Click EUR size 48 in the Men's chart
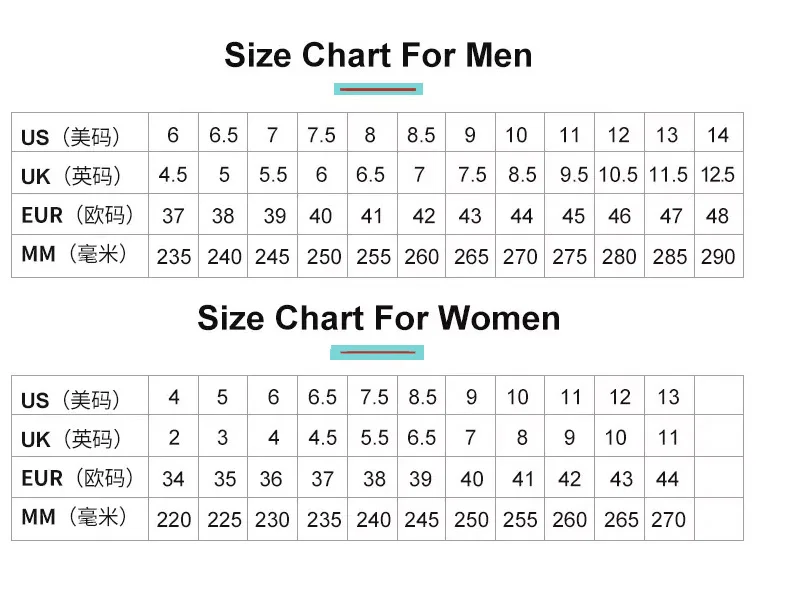 718,215
